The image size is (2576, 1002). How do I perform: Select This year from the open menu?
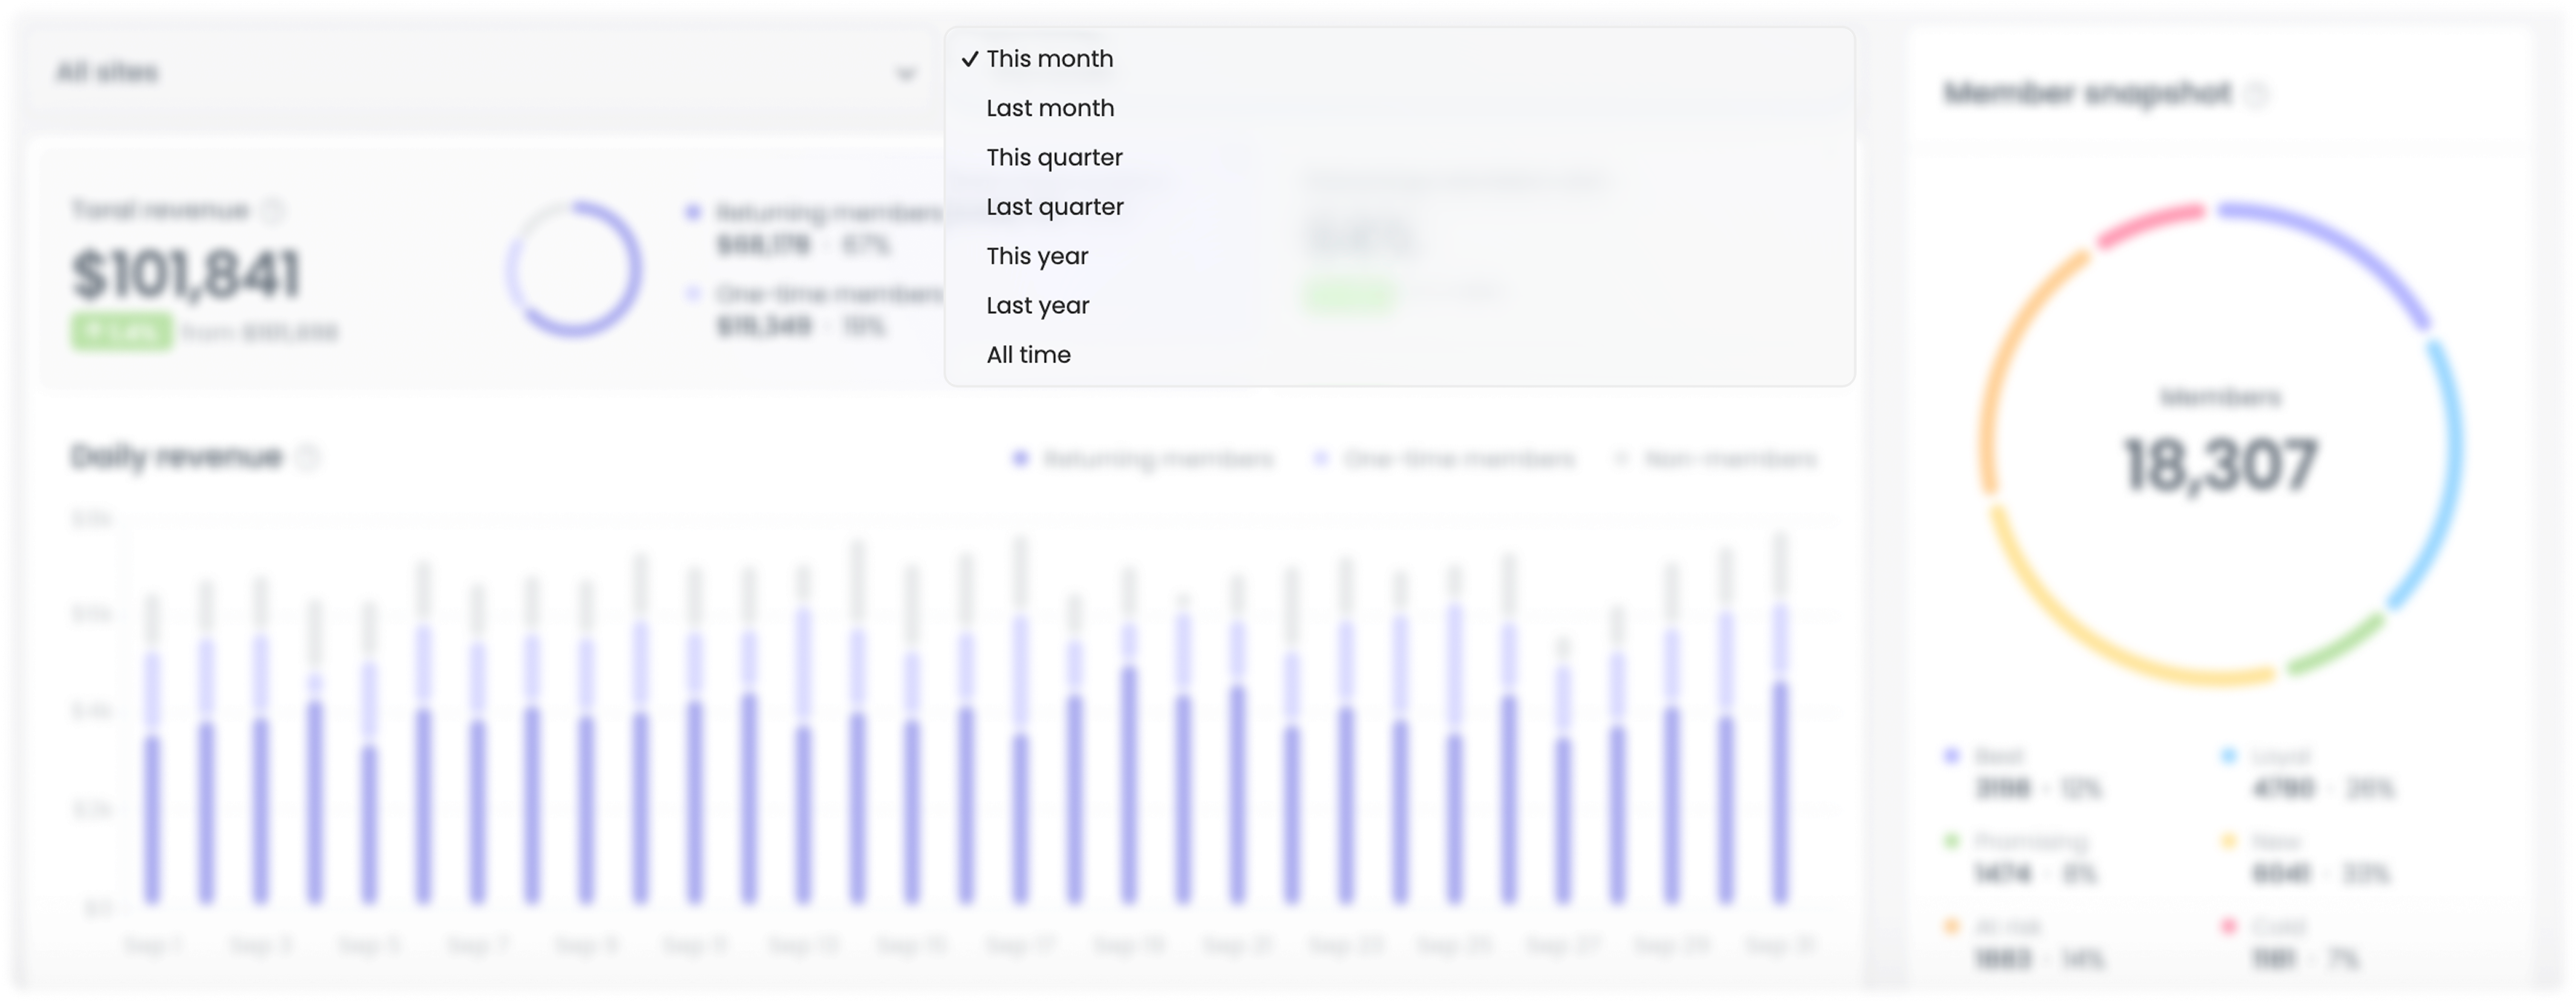1037,256
